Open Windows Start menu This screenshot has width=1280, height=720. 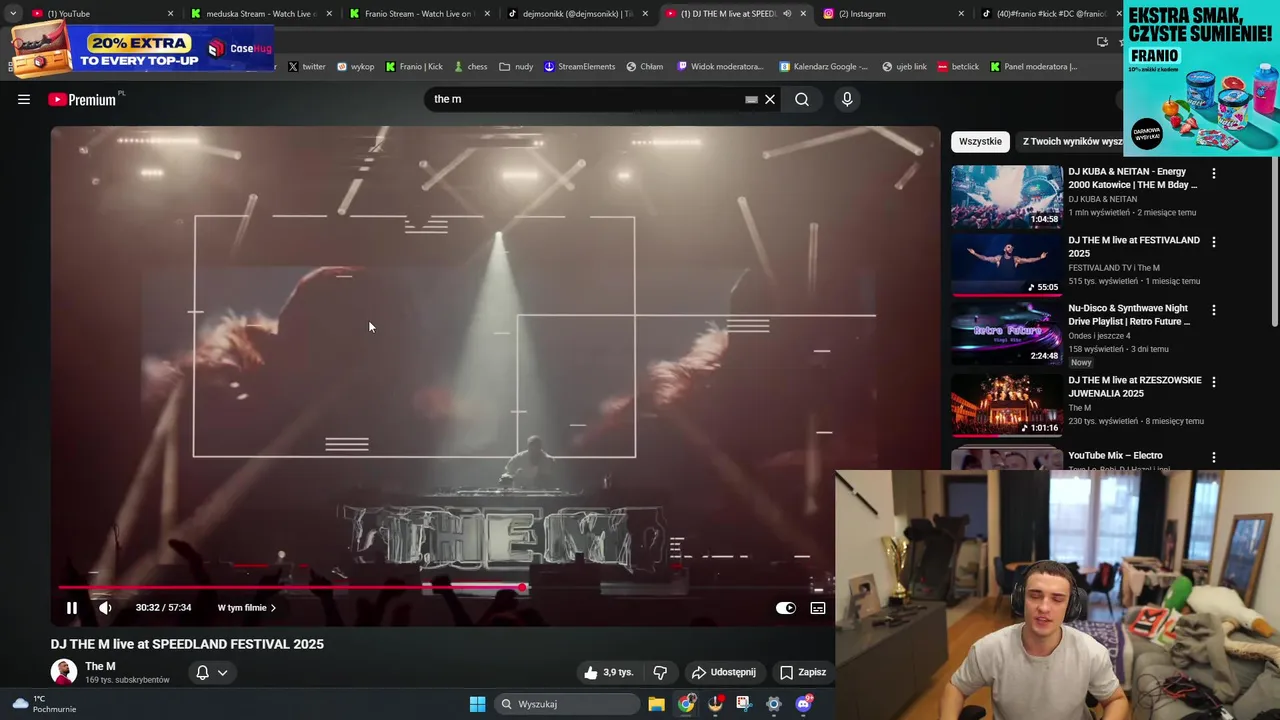coord(477,704)
